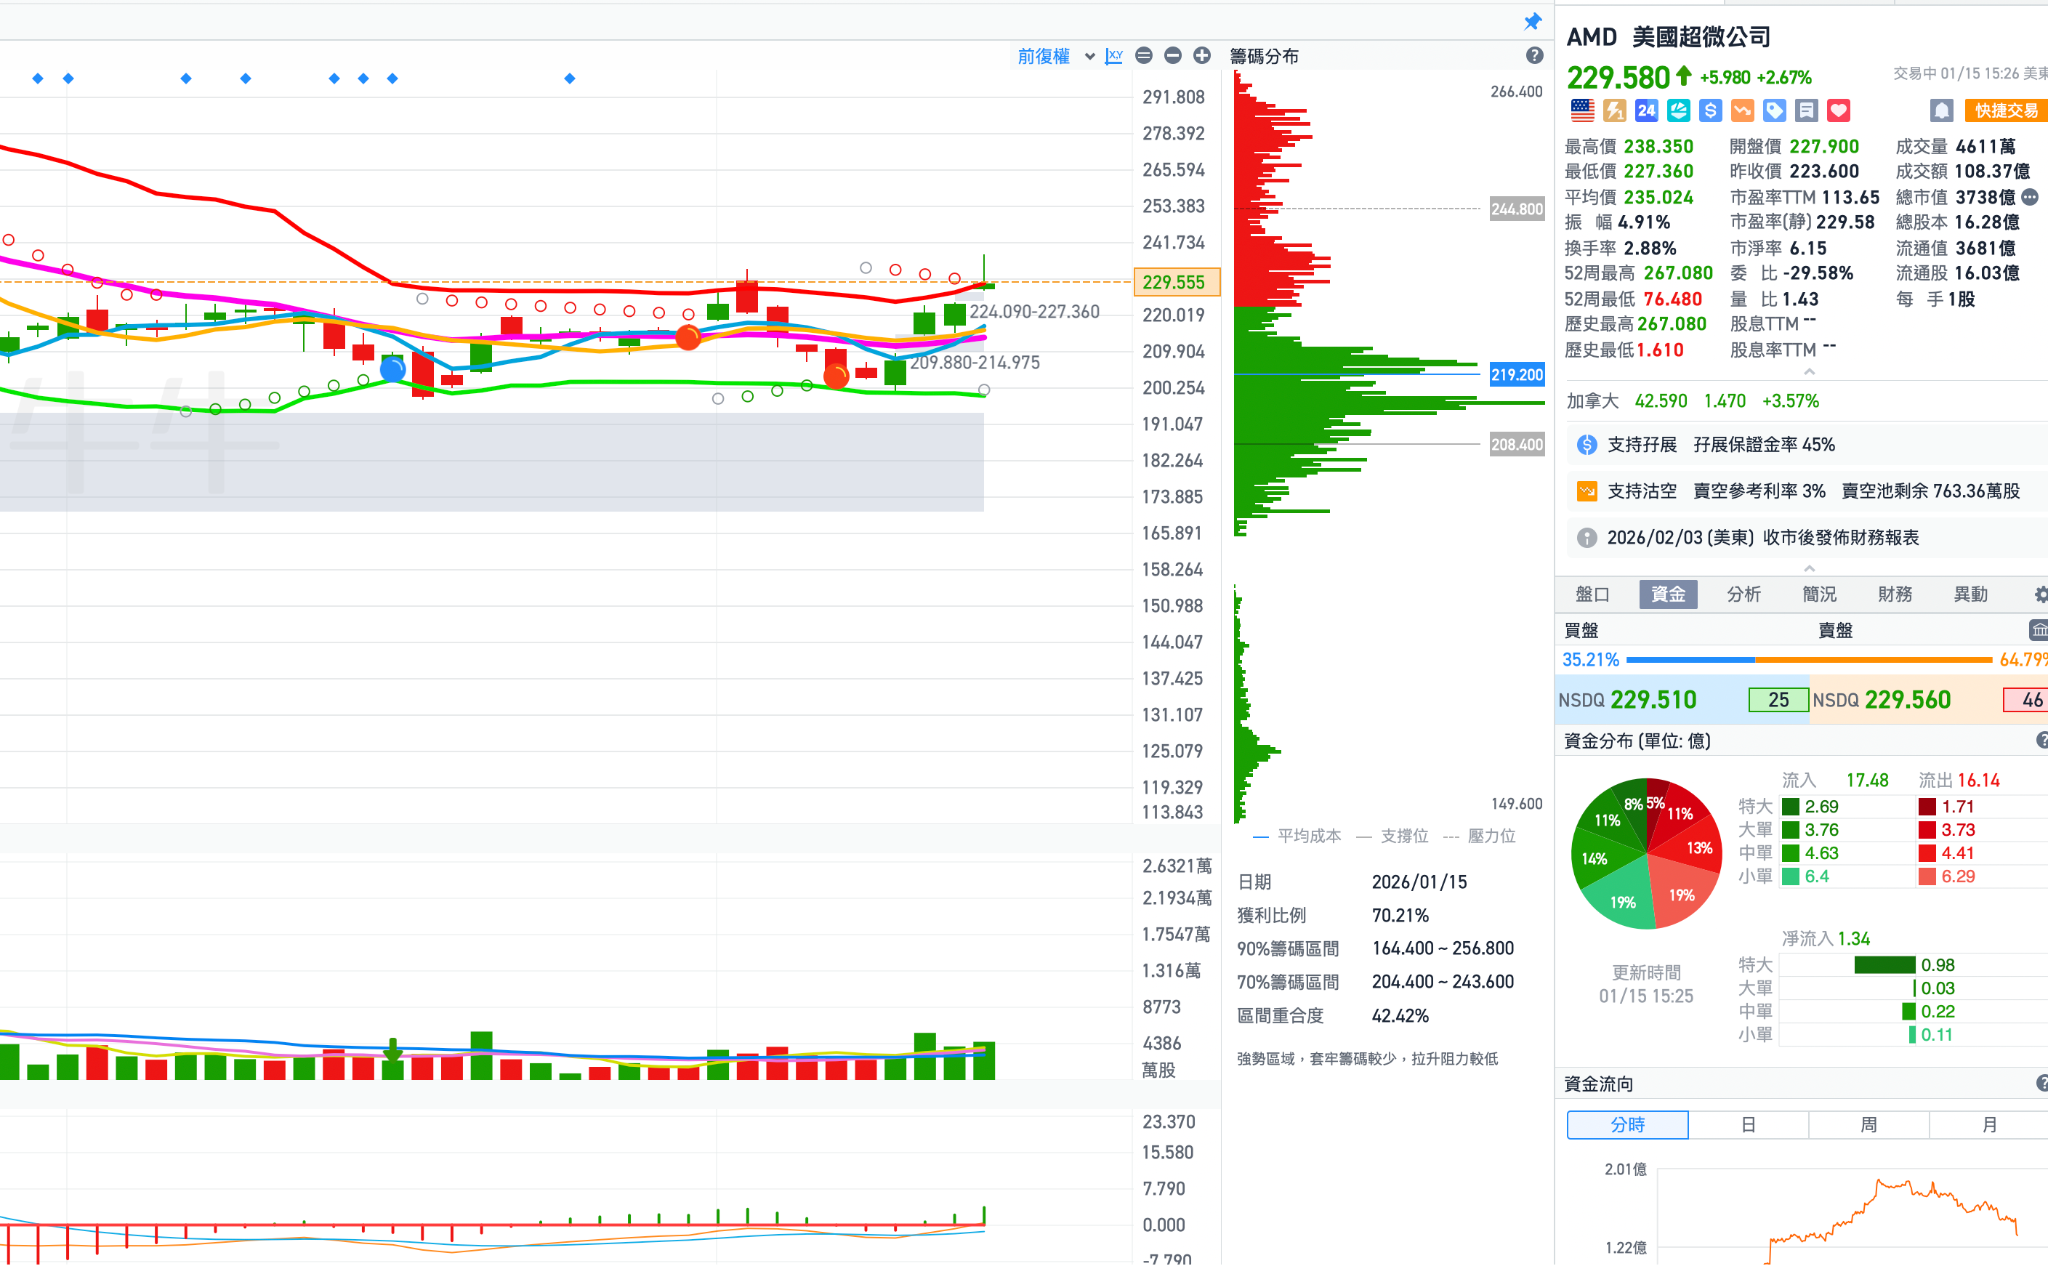Select 周 in the 資金流向 section
Viewport: 2048px width, 1265px height.
coord(1868,1124)
